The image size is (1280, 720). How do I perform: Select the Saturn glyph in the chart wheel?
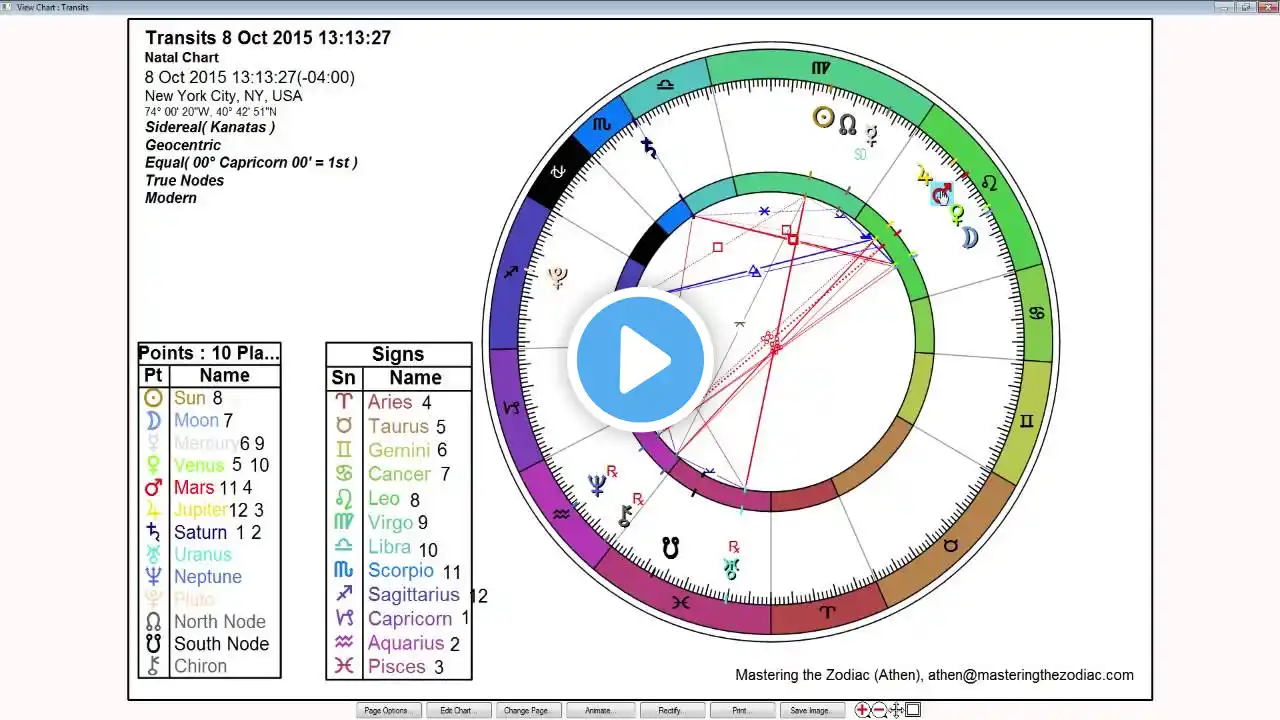point(650,149)
